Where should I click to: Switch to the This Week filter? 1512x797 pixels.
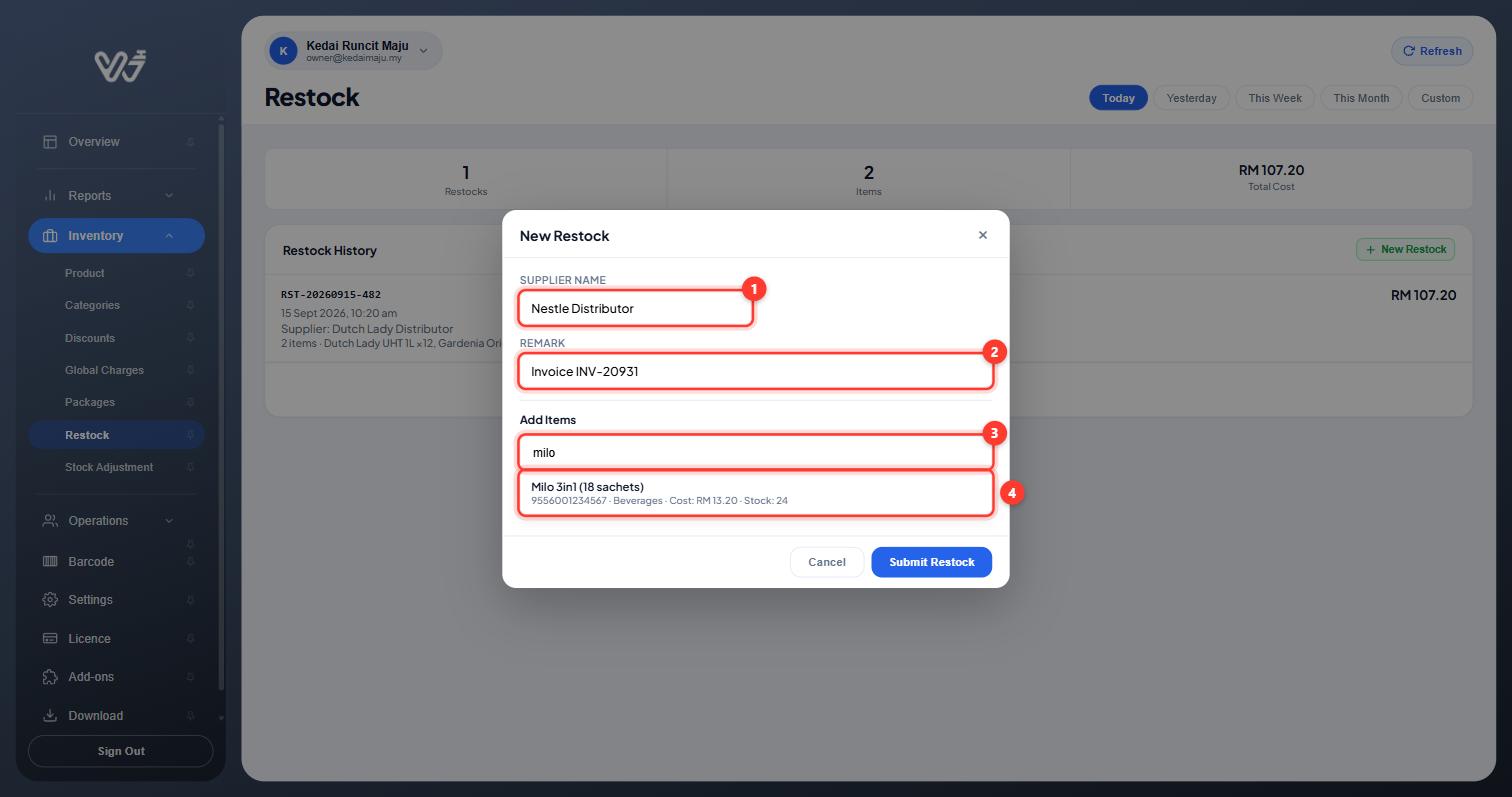[x=1275, y=98]
